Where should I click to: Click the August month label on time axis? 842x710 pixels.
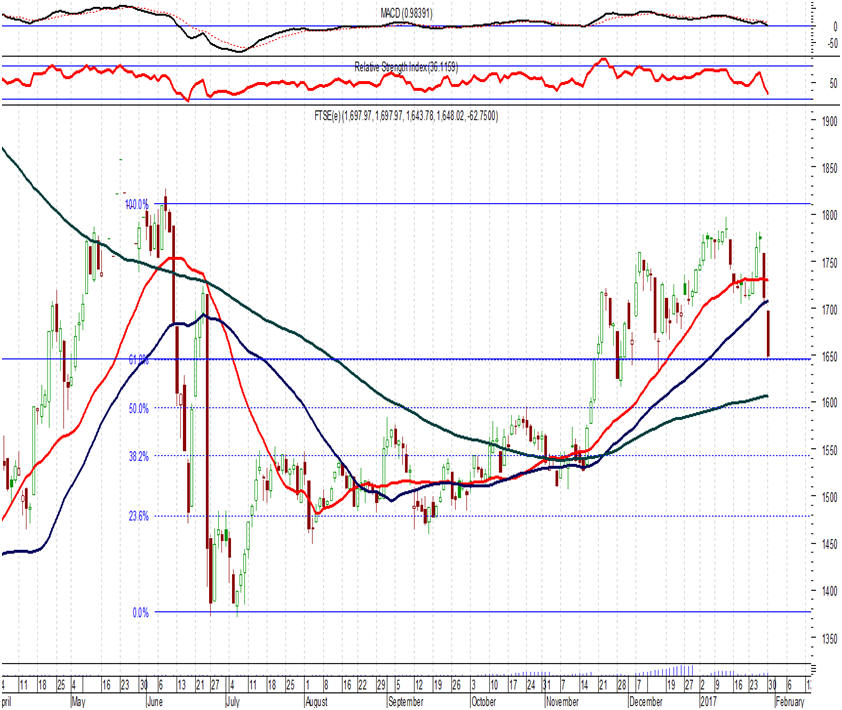316,702
